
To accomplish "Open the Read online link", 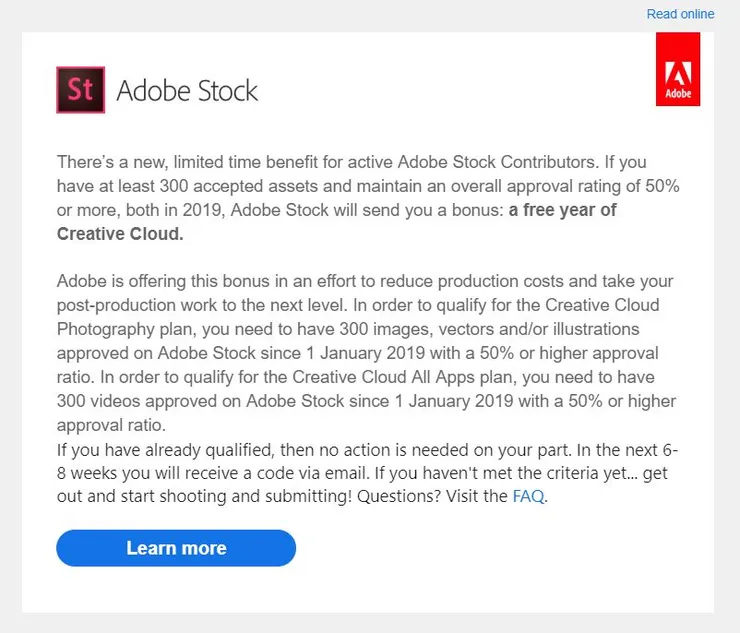I will [x=680, y=14].
